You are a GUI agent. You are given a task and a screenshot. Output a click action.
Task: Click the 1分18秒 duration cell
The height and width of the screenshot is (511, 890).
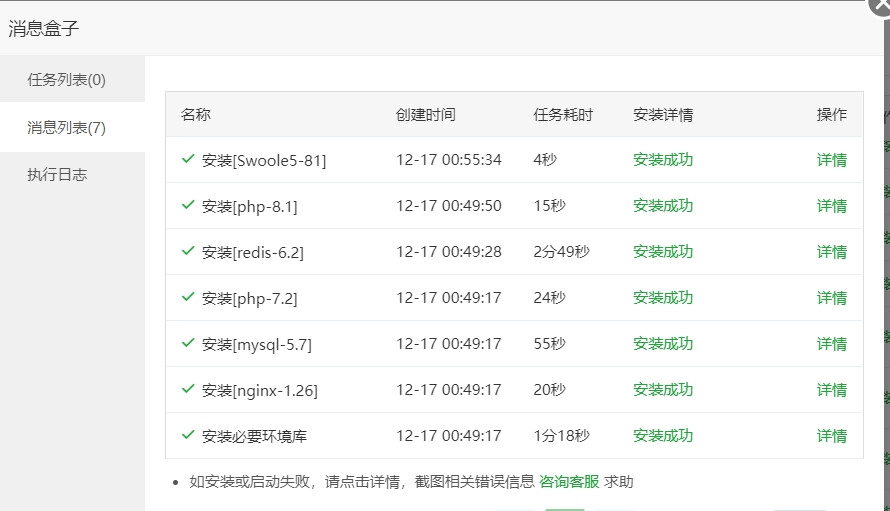(561, 436)
